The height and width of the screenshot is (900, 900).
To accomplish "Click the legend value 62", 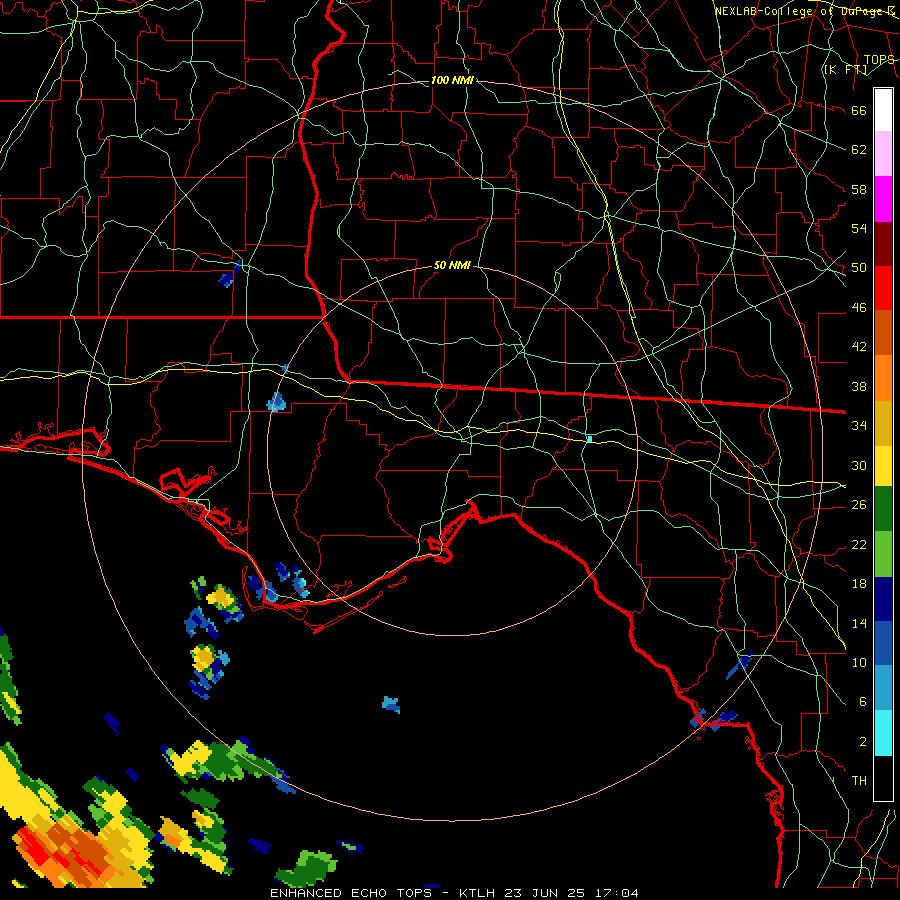I will click(x=859, y=150).
